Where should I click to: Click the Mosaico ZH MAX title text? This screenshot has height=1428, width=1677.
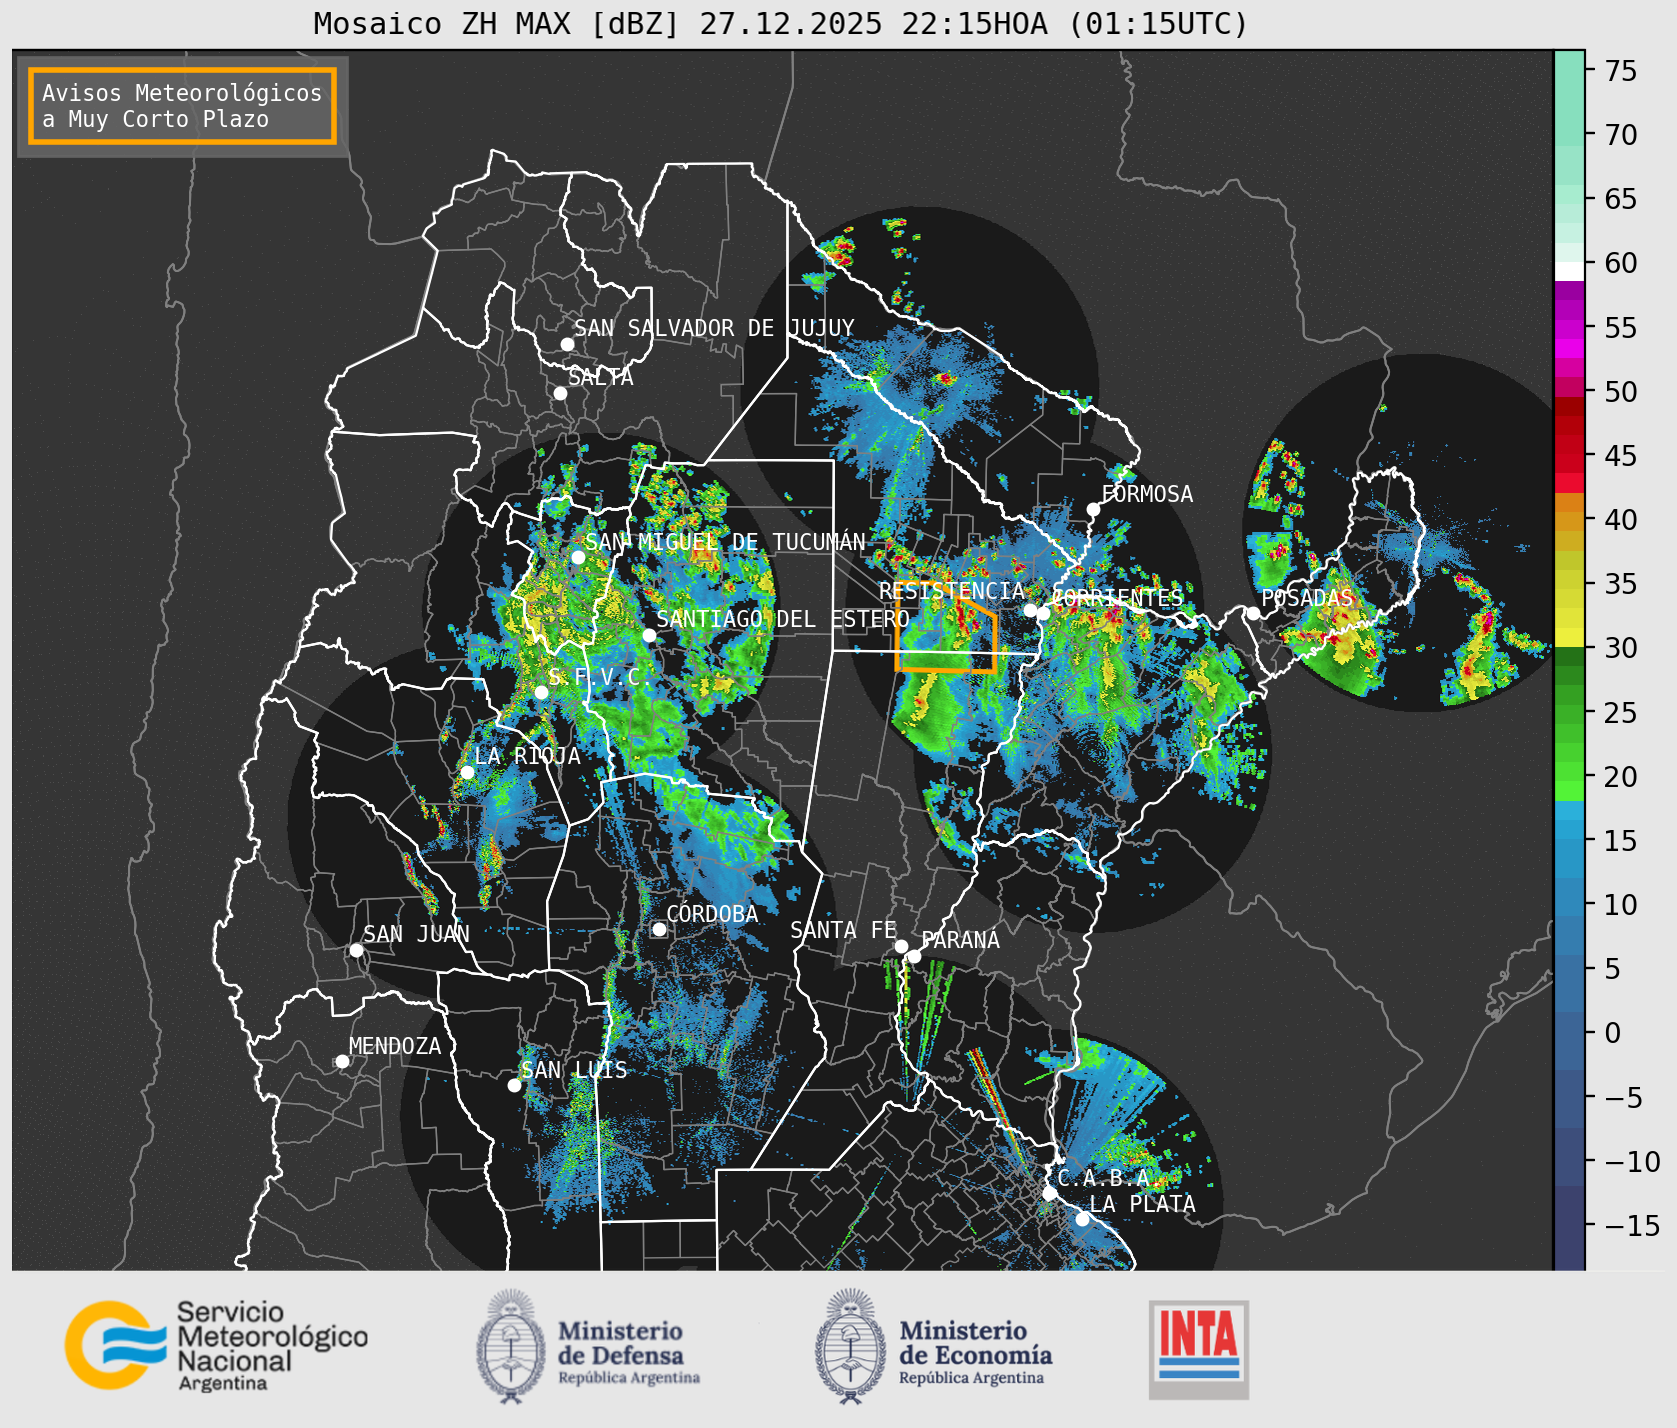[781, 23]
